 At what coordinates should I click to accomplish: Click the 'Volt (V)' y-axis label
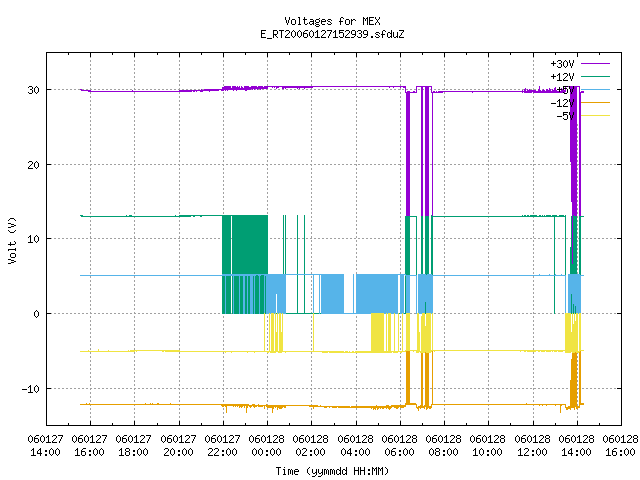[x=12, y=240]
